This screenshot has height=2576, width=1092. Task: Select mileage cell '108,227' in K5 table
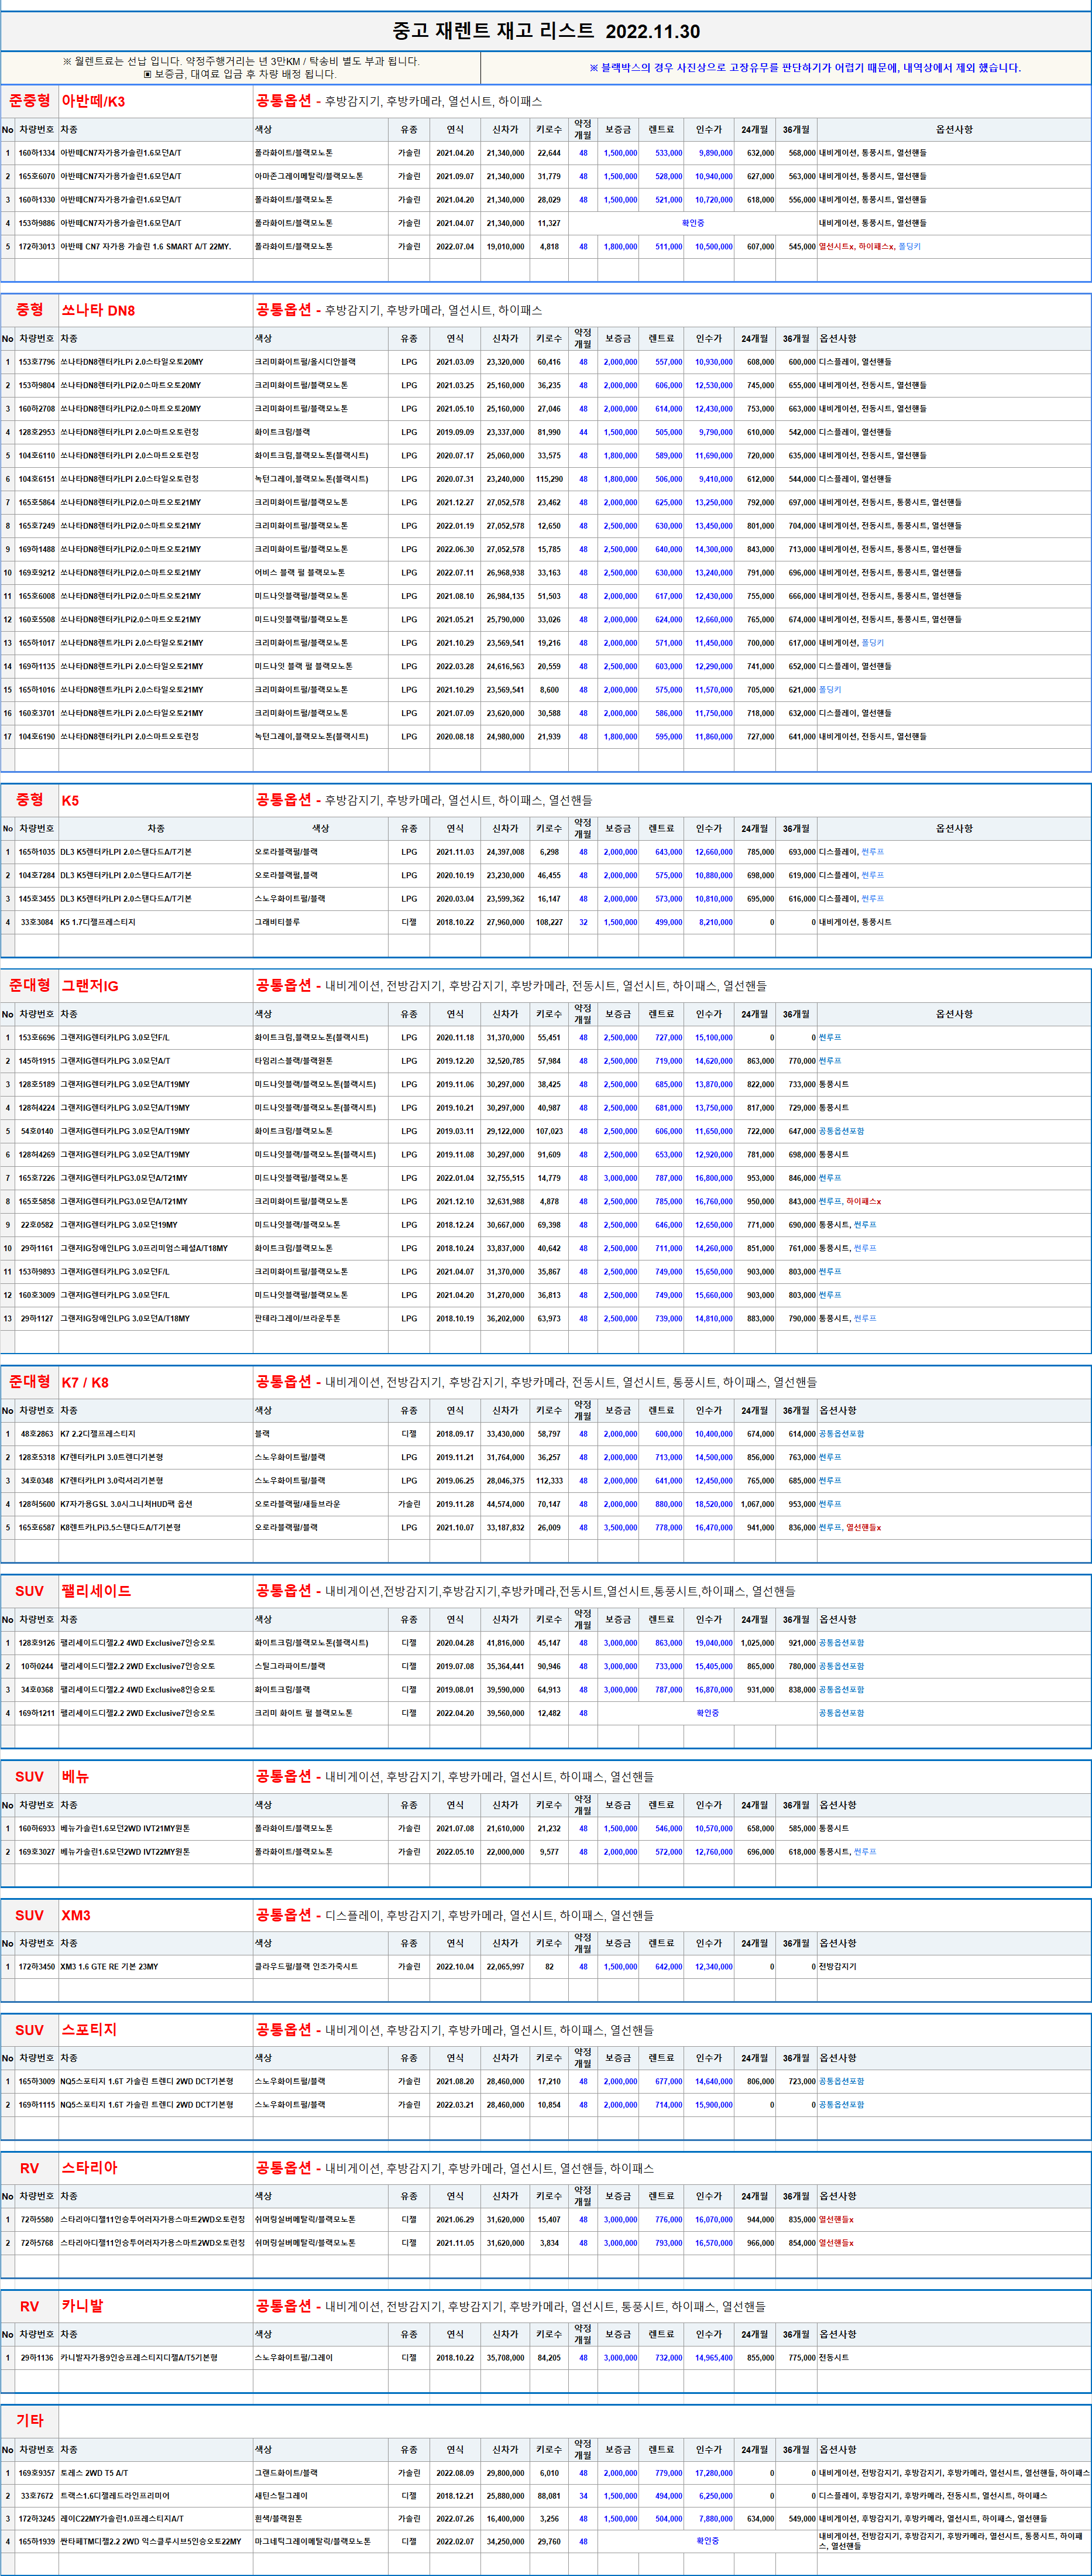pos(549,922)
